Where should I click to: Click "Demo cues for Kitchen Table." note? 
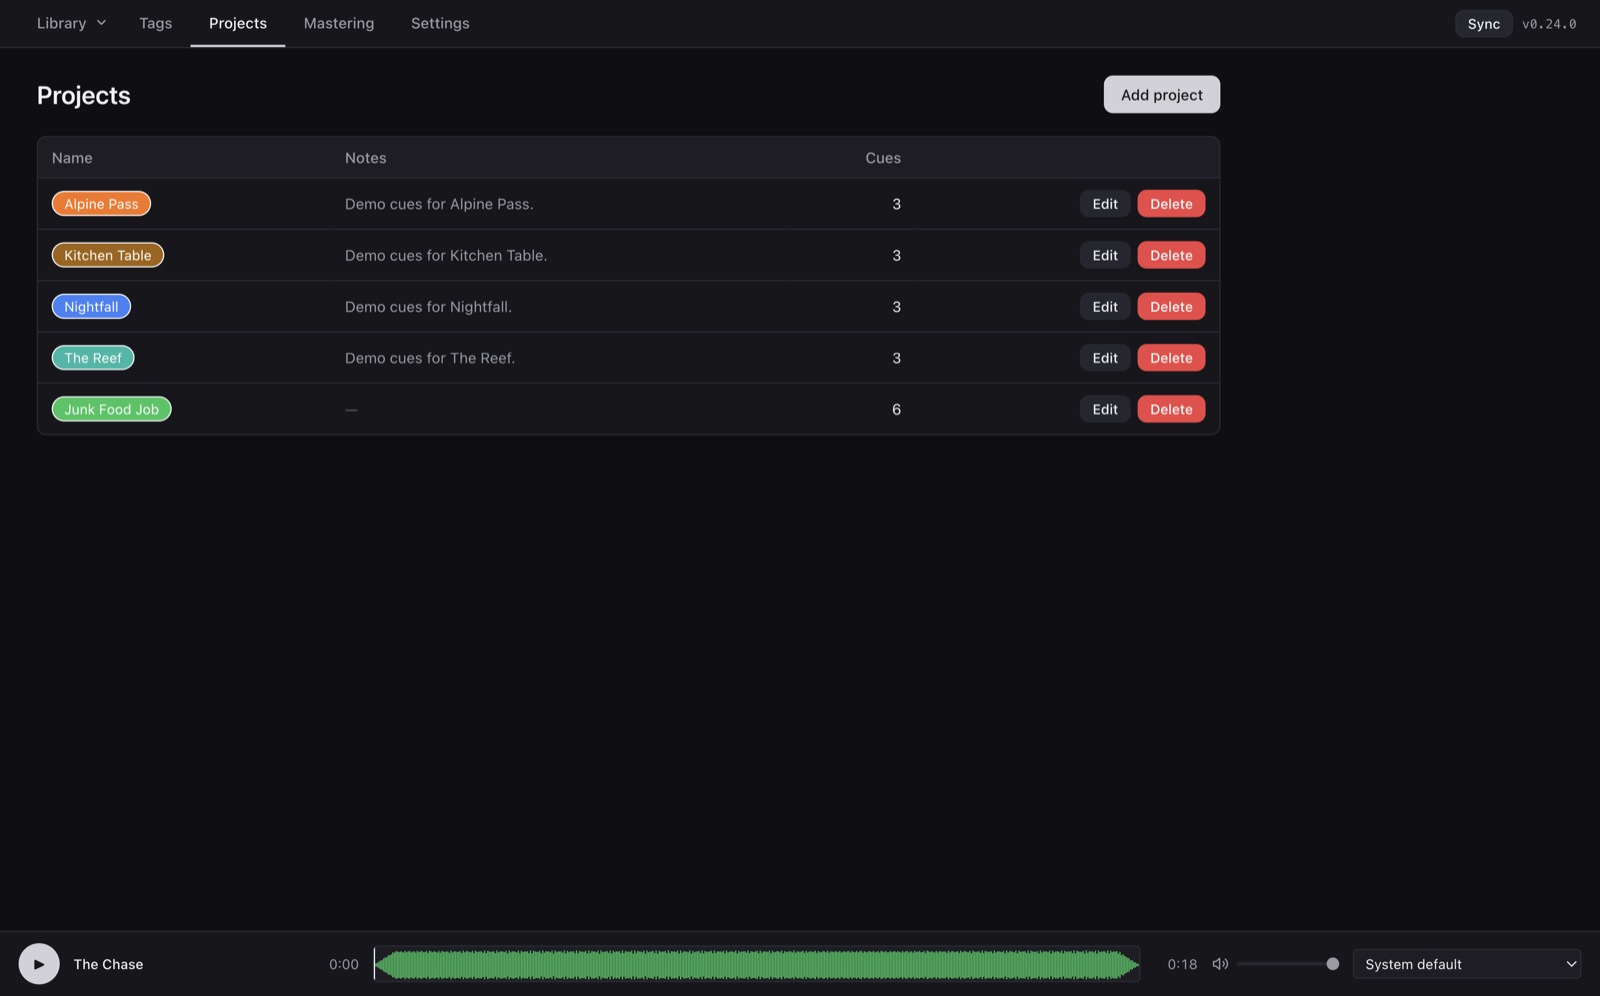click(x=446, y=255)
